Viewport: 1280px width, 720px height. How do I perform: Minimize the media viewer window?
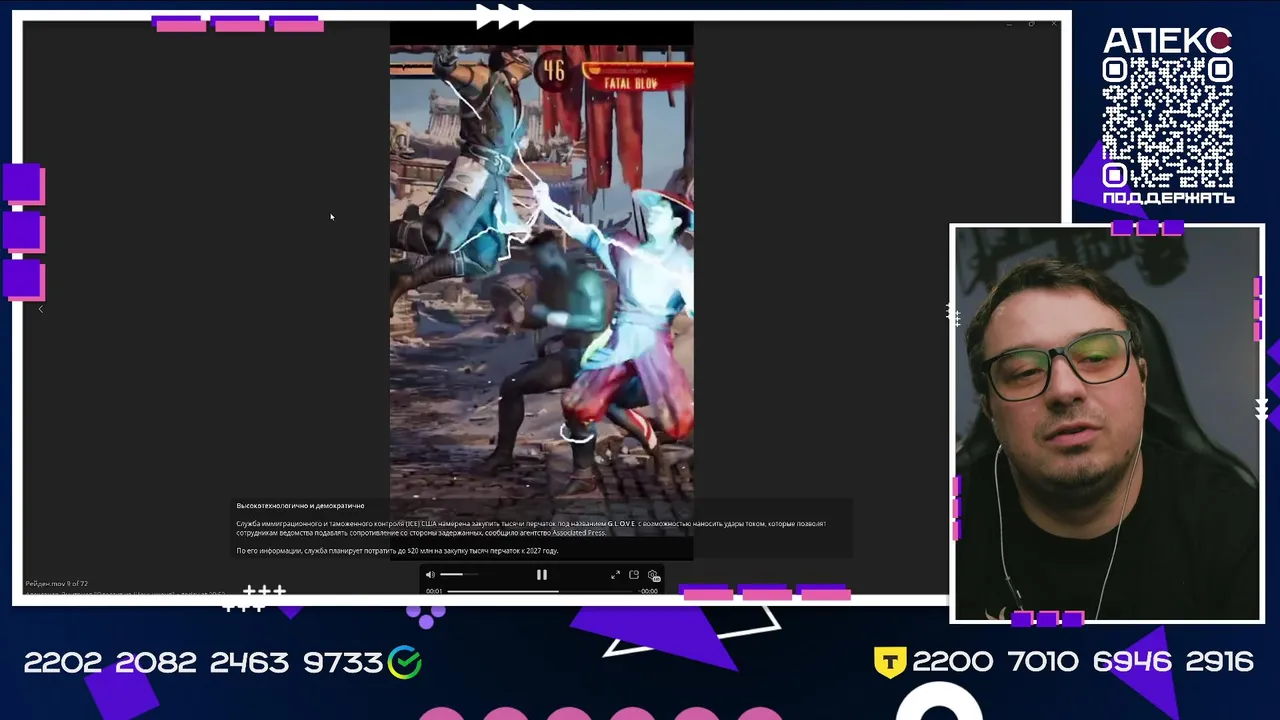[1009, 23]
